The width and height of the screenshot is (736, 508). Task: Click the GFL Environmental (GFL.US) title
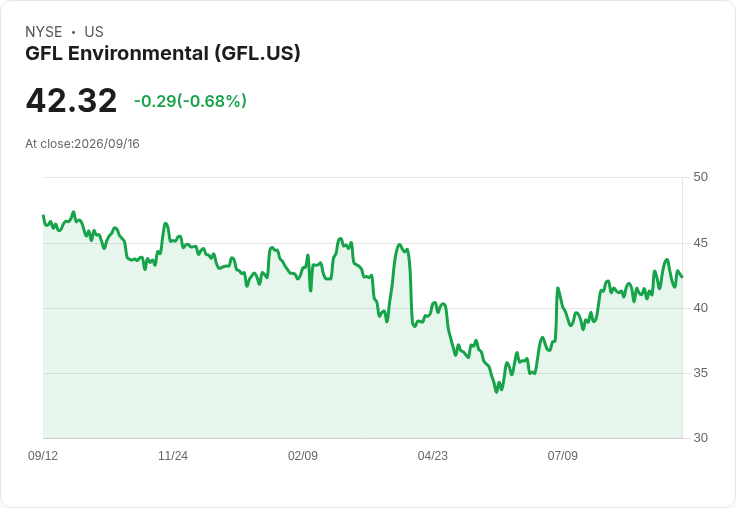pos(162,53)
